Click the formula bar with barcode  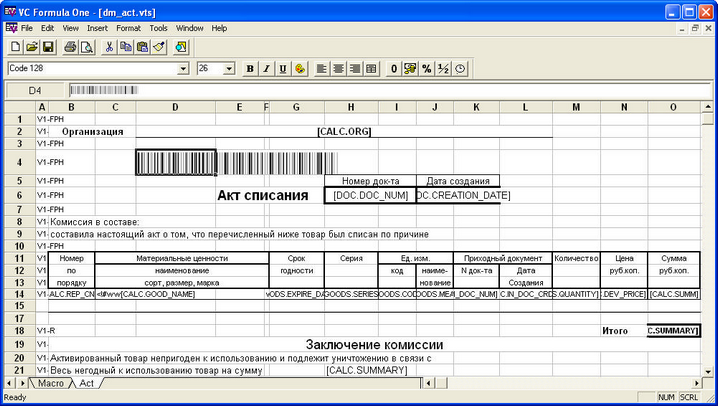click(x=390, y=90)
